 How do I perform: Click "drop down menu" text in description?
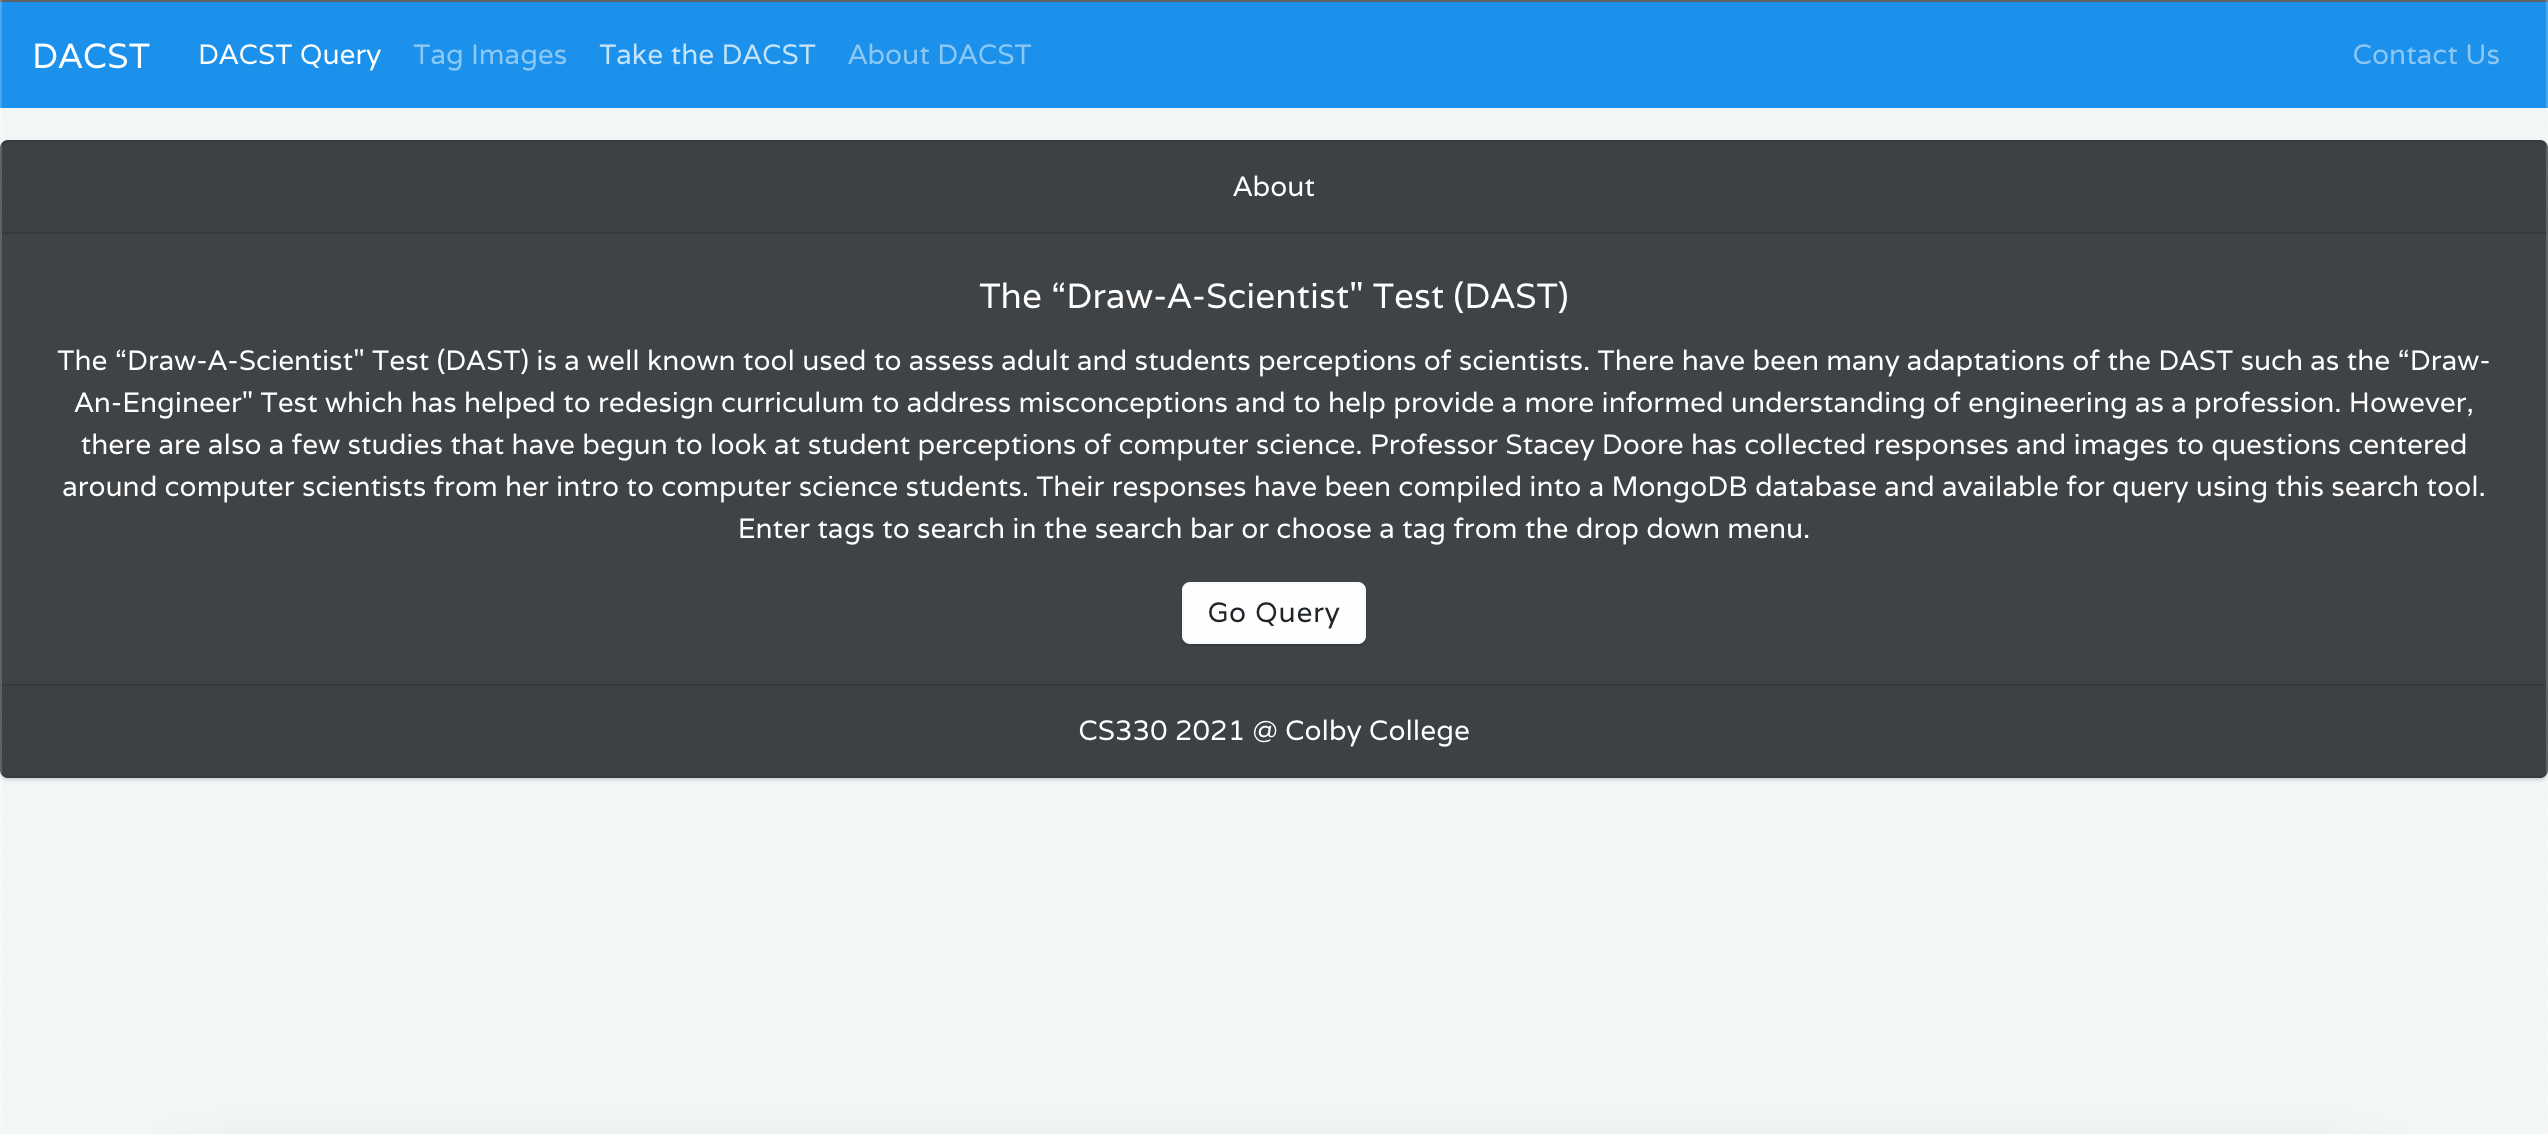pyautogui.click(x=1692, y=529)
